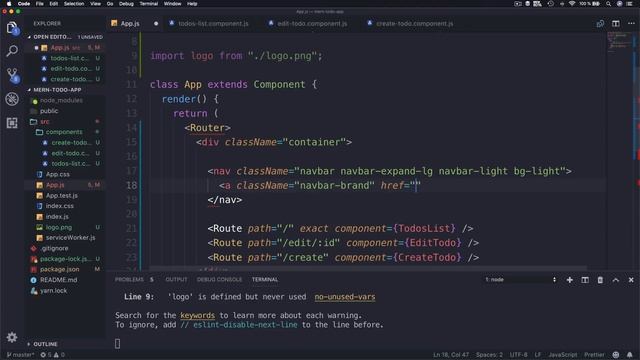Select the Terminal panel tab
Viewport: 640px width, 360px height.
(x=265, y=280)
